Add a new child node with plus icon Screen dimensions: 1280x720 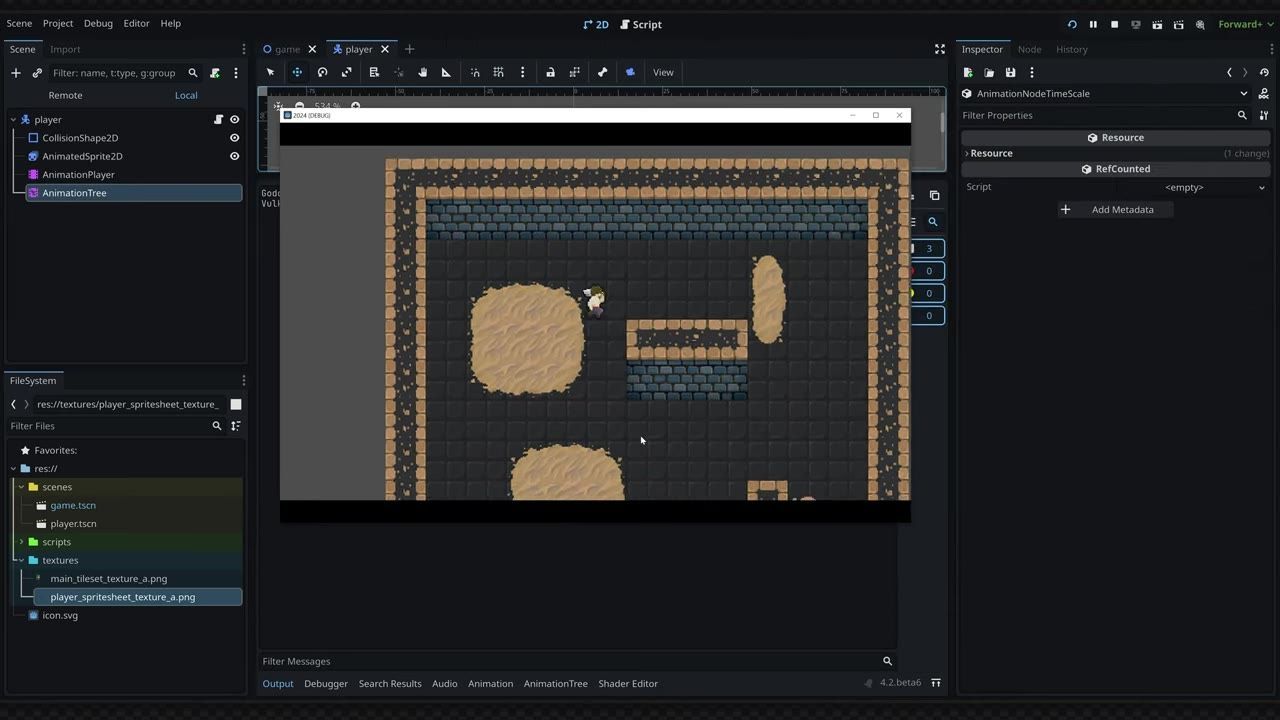[15, 73]
